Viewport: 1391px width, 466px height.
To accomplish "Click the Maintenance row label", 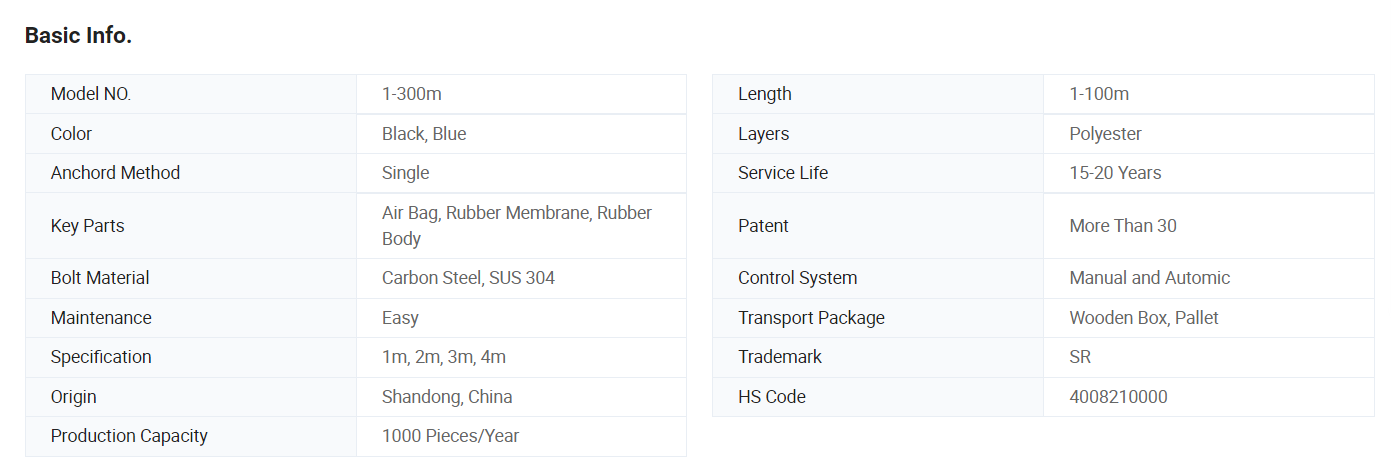I will (101, 318).
